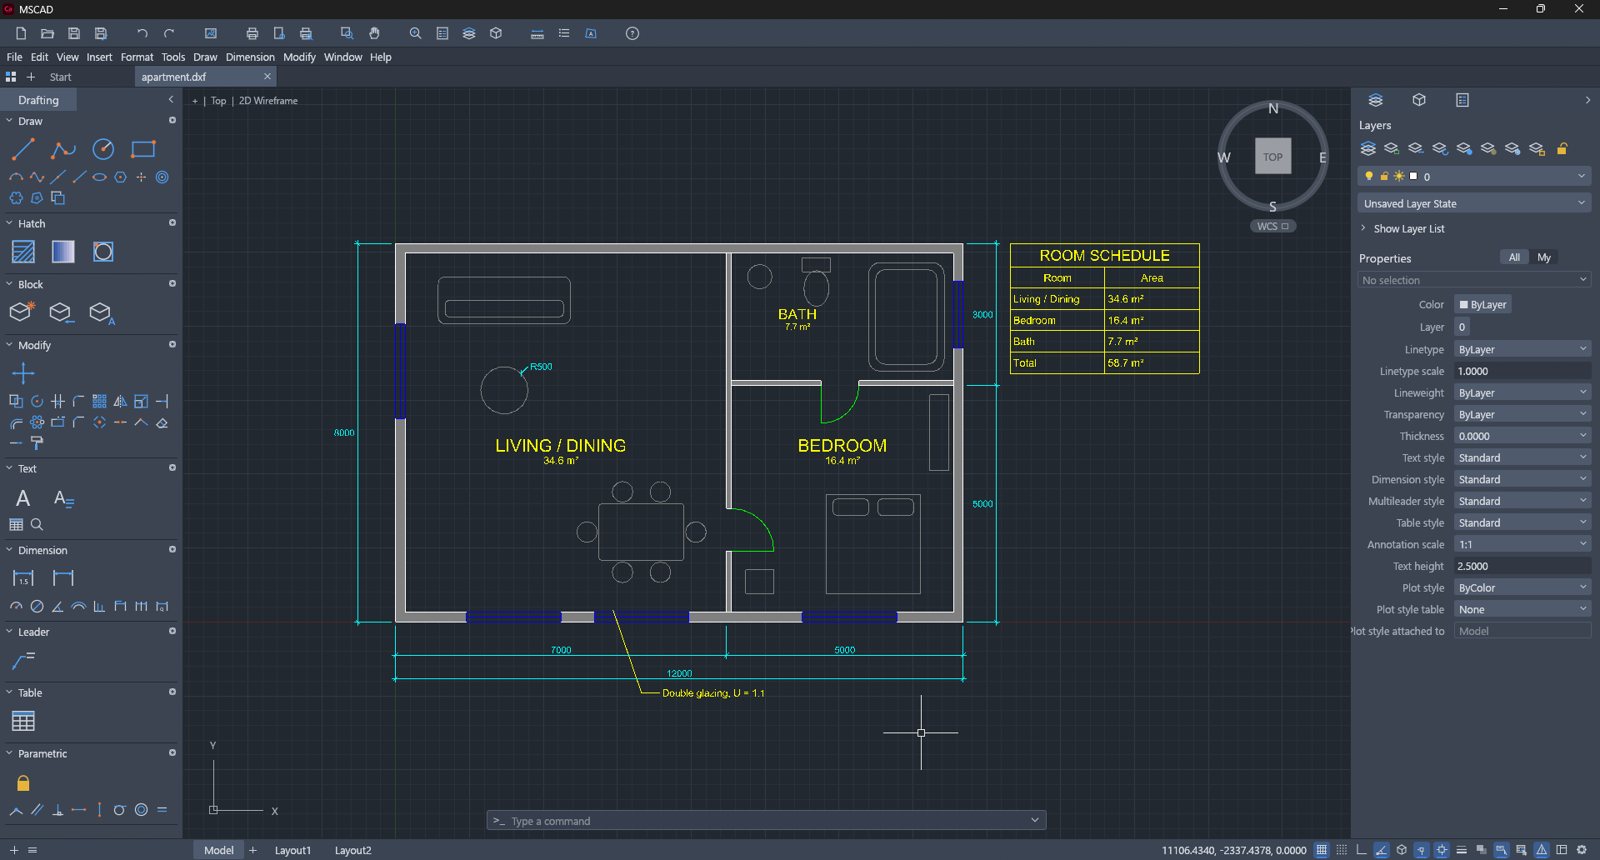Open the Modify menu

[299, 57]
